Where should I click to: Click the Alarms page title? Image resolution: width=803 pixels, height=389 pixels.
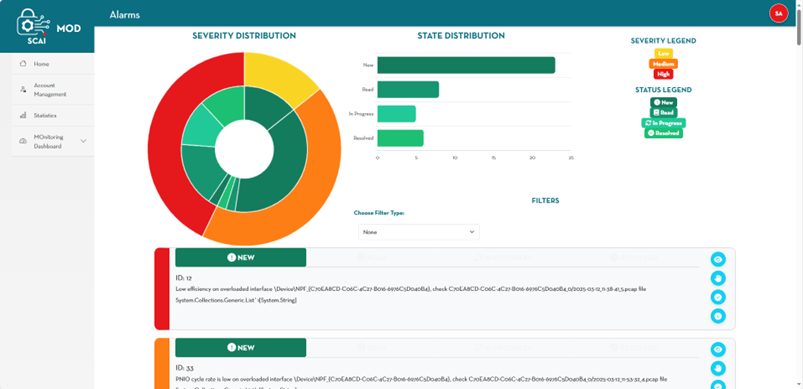point(124,15)
